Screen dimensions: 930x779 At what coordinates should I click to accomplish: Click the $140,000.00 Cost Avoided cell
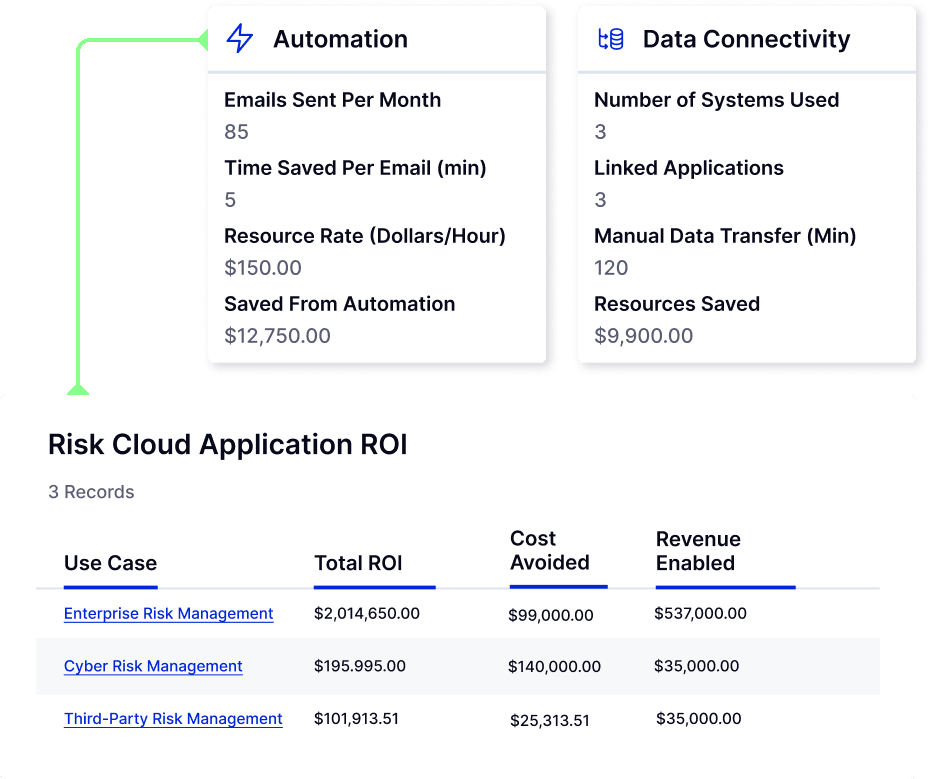click(554, 666)
